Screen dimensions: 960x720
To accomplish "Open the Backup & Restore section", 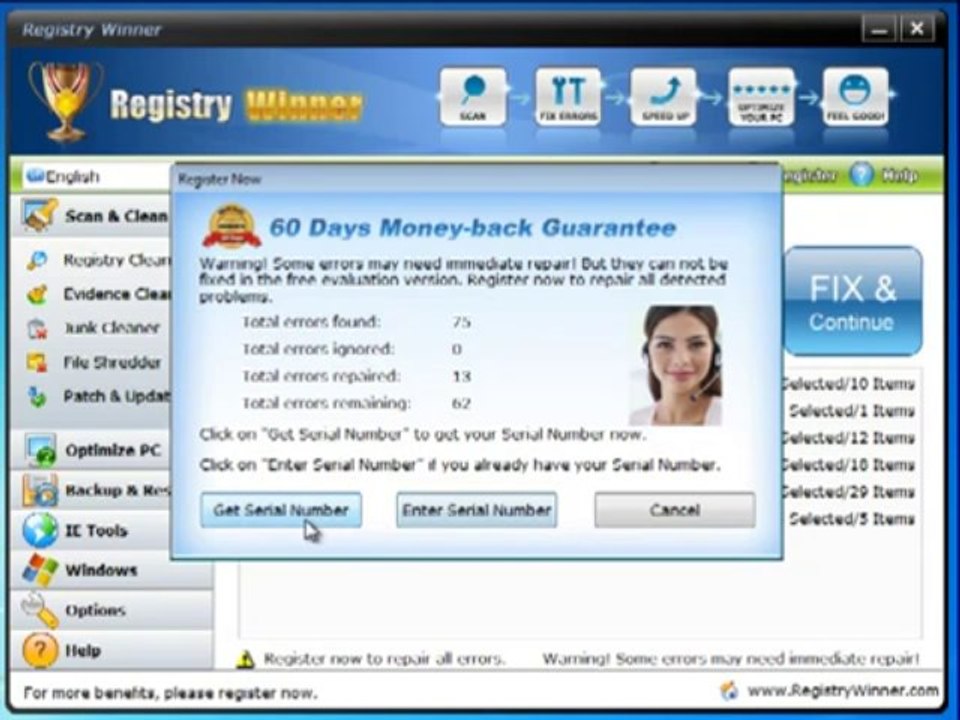I will point(92,490).
